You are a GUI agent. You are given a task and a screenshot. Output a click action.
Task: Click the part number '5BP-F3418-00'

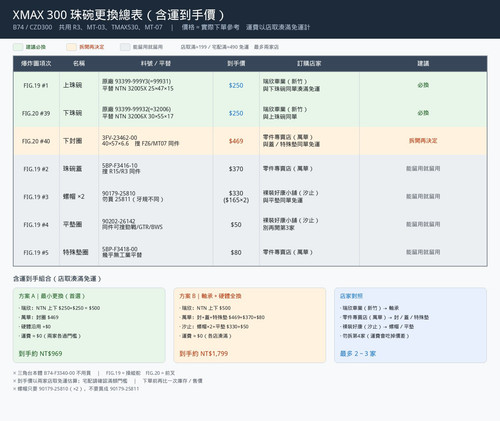click(120, 249)
